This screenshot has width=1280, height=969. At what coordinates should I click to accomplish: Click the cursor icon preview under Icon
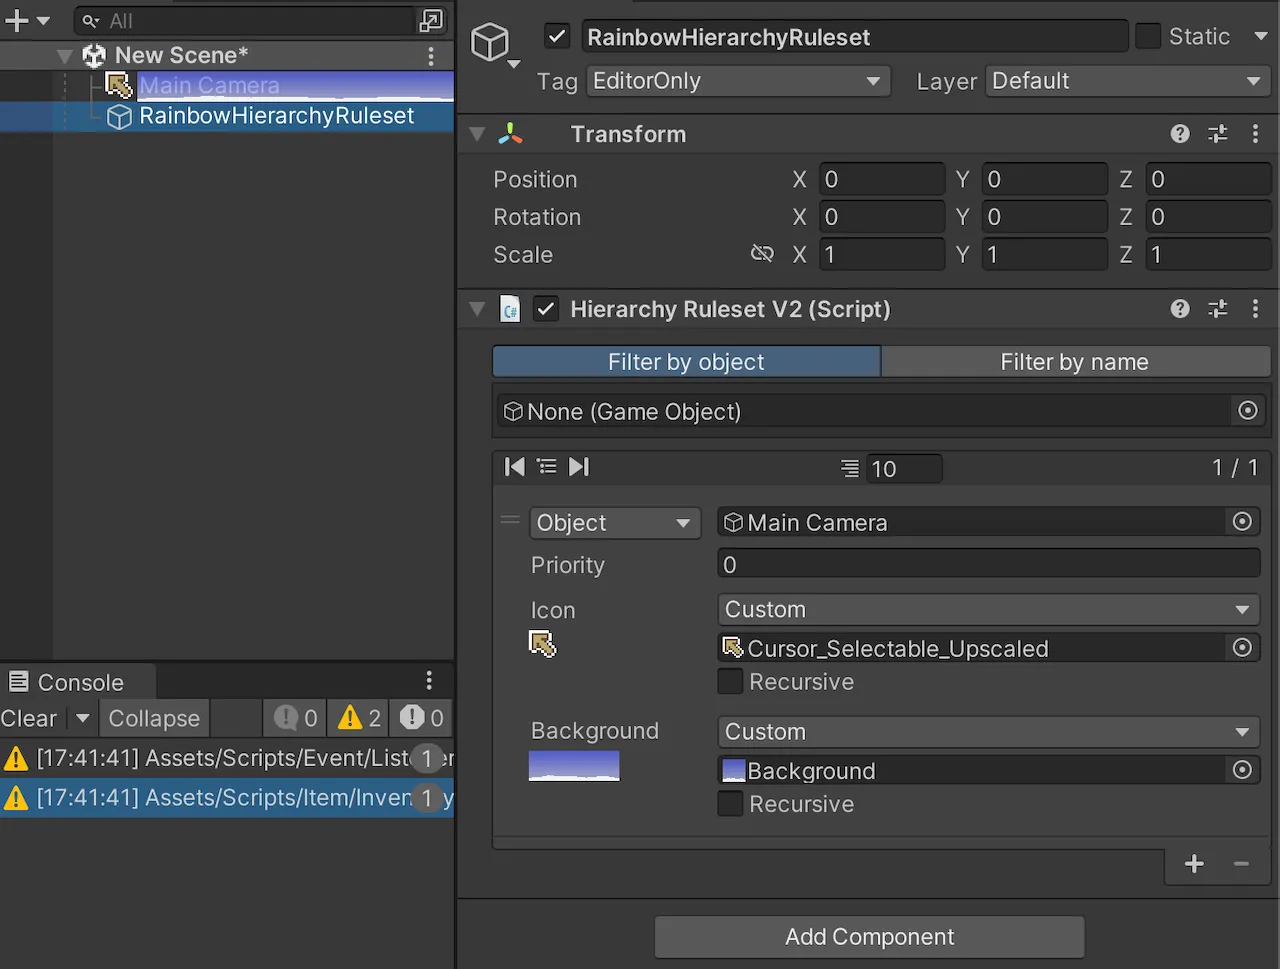(x=543, y=644)
